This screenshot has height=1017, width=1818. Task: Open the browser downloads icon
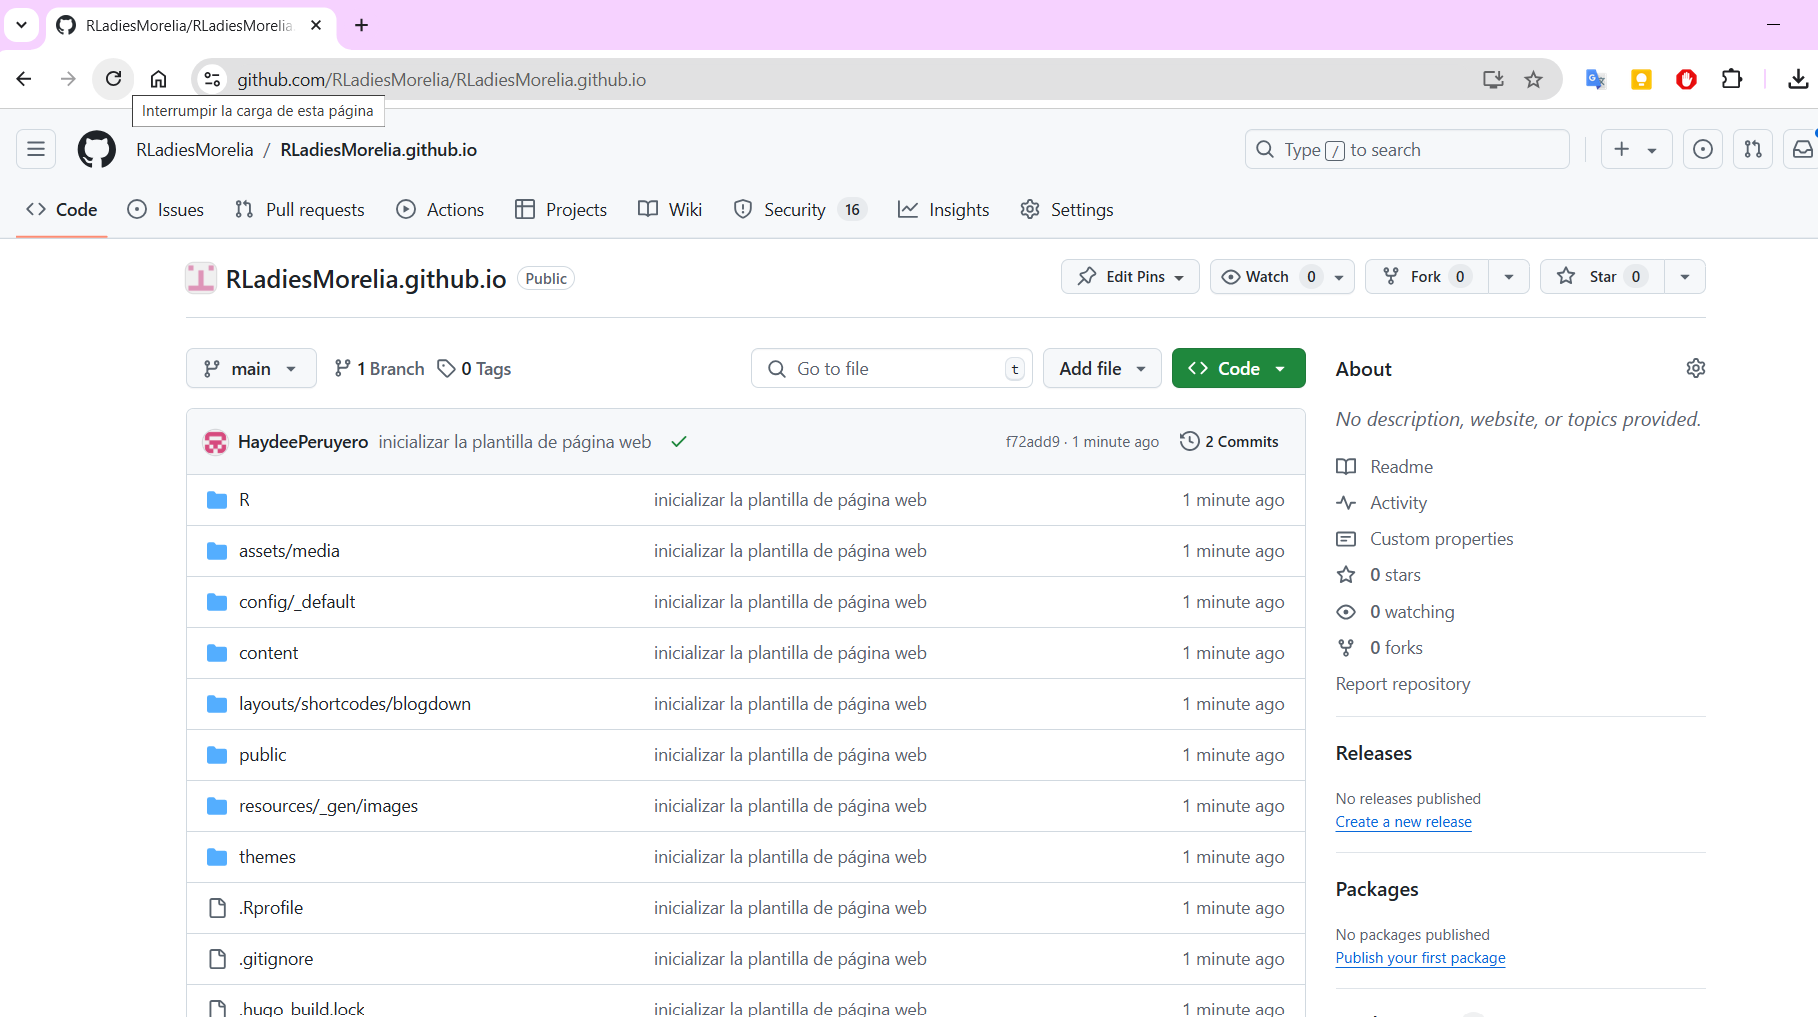[x=1798, y=79]
